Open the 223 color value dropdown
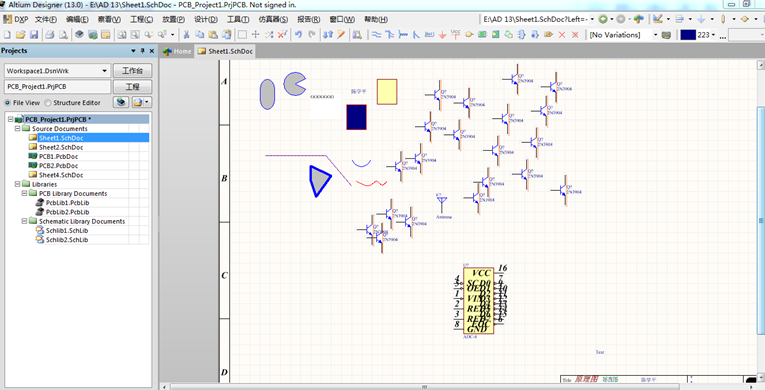765x390 pixels. (x=713, y=35)
